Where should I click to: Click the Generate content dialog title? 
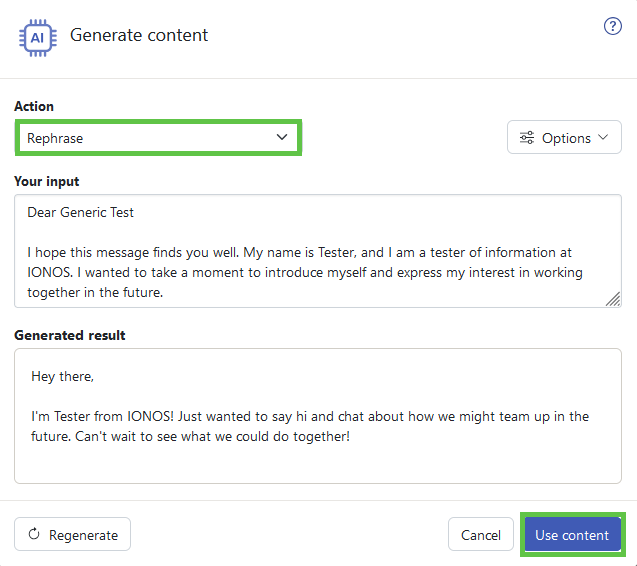(139, 35)
